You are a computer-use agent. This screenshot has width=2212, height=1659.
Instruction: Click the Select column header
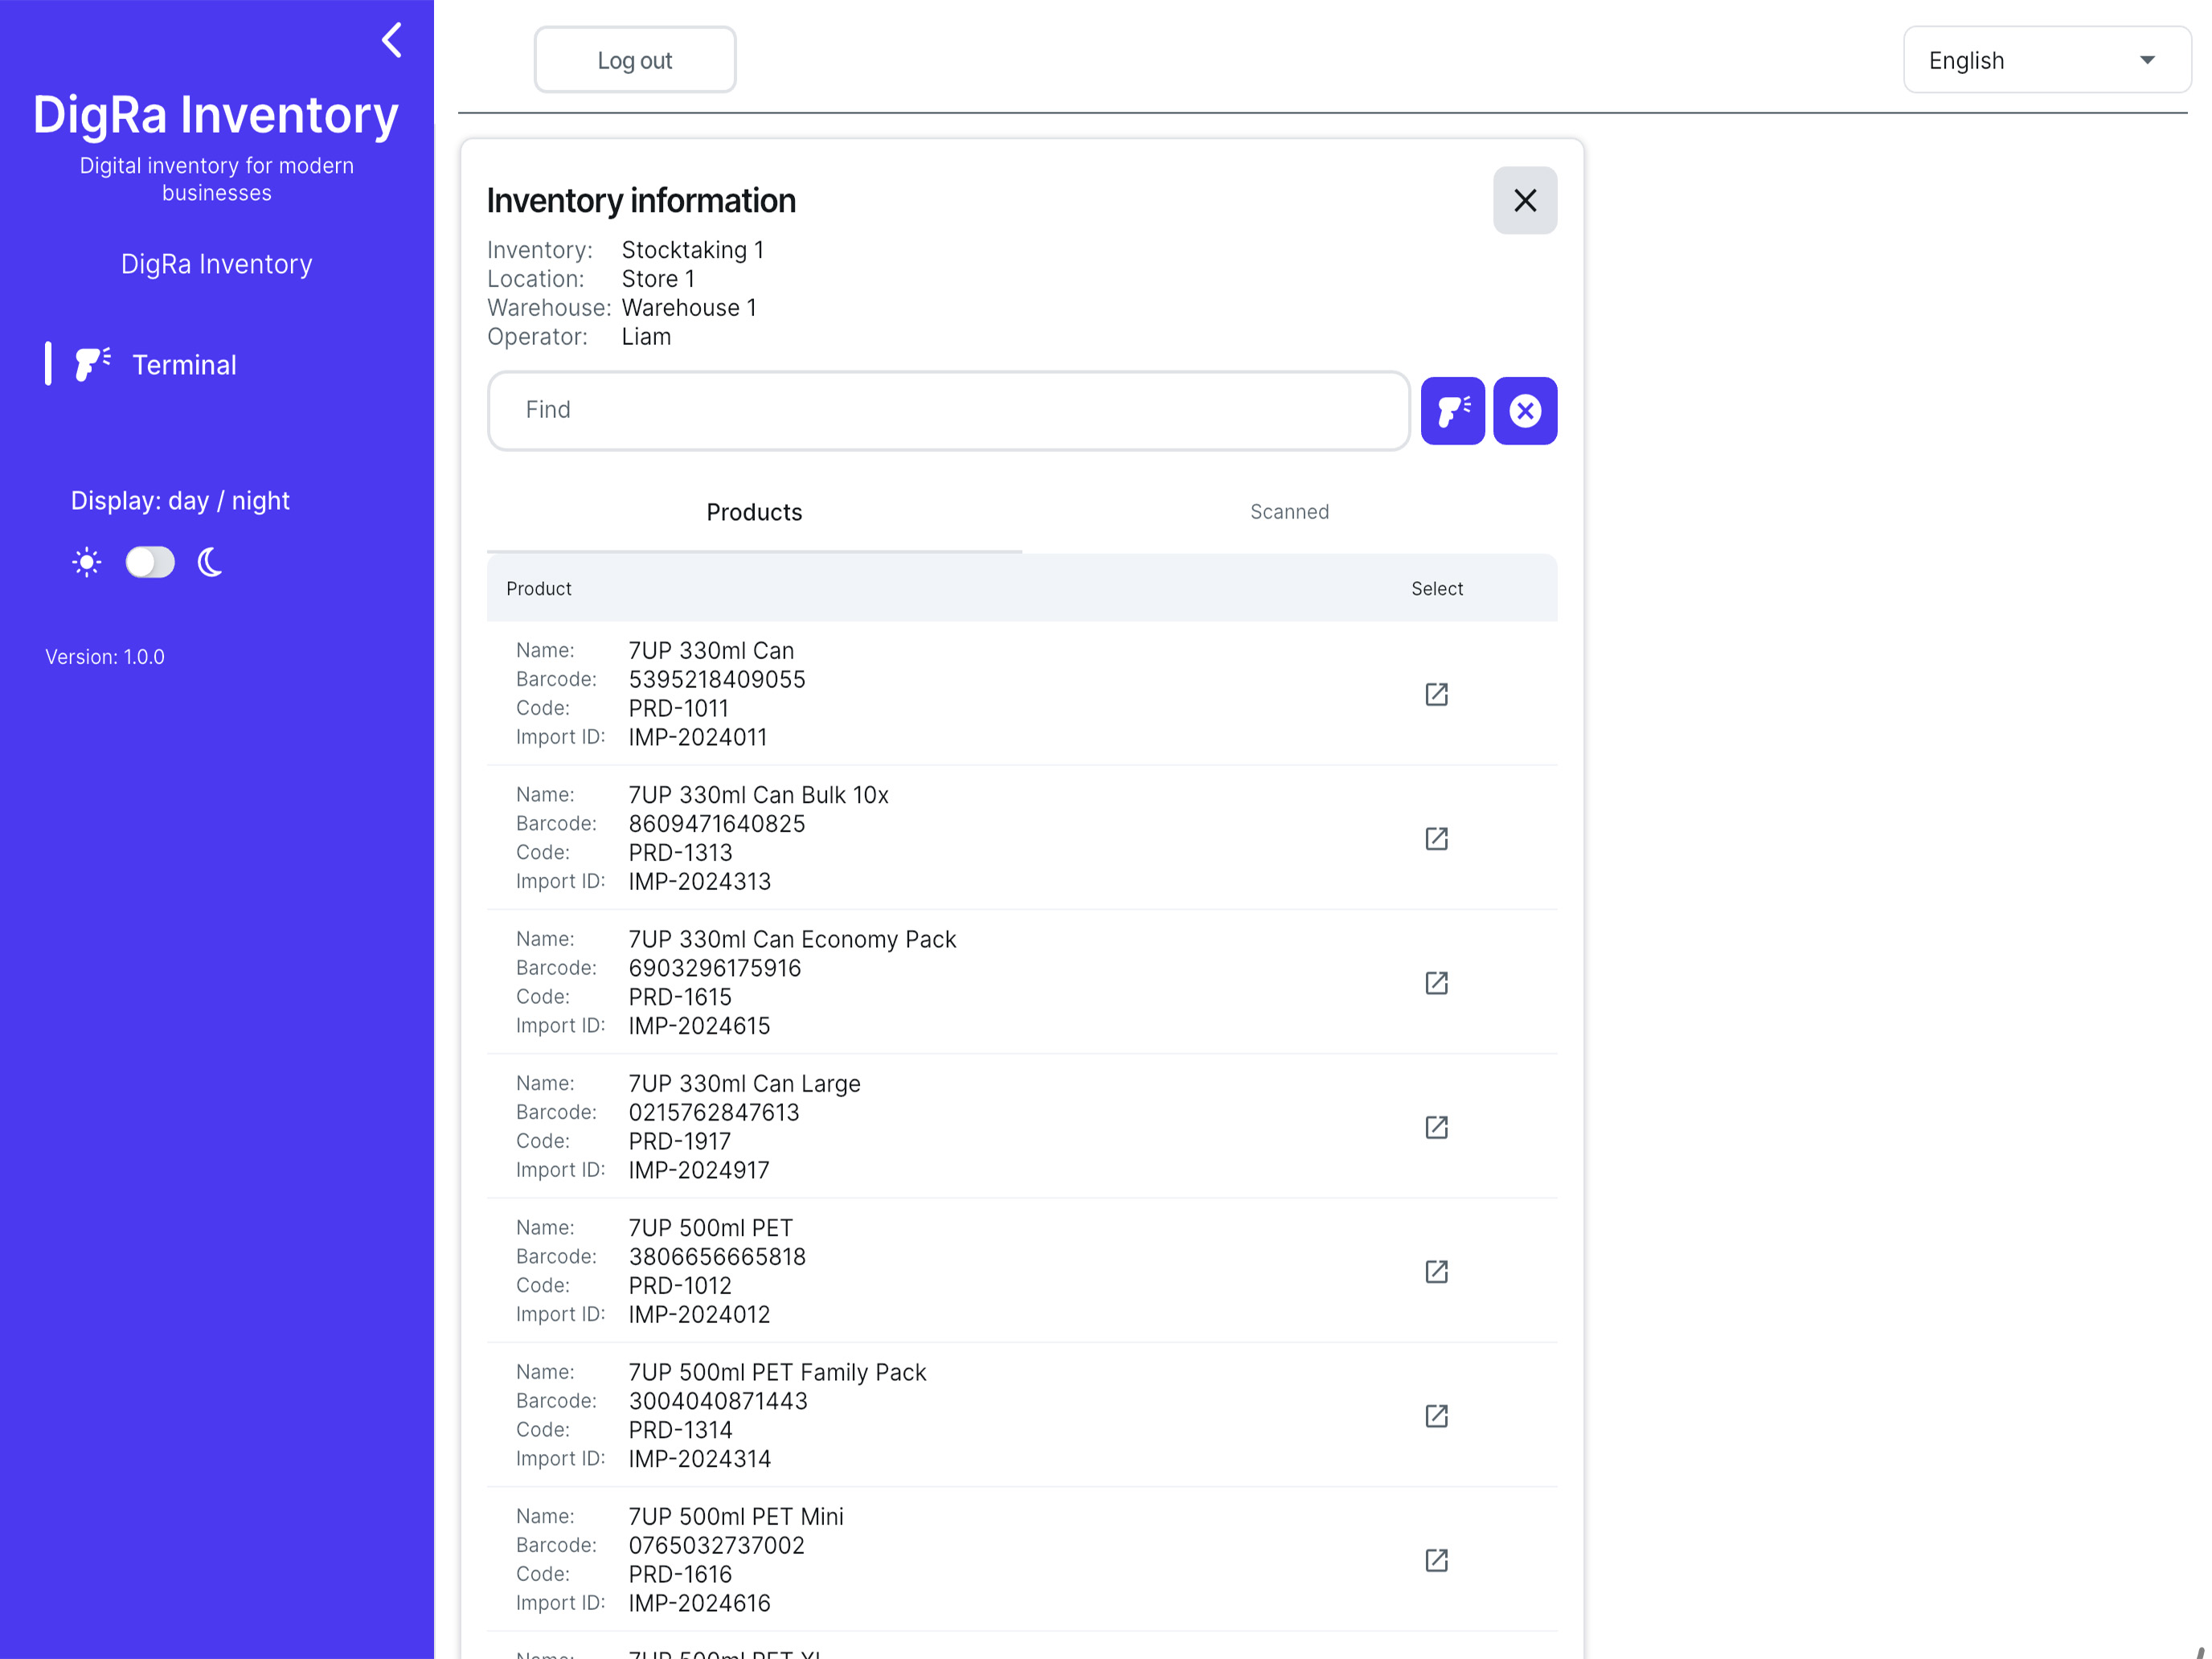pos(1437,589)
